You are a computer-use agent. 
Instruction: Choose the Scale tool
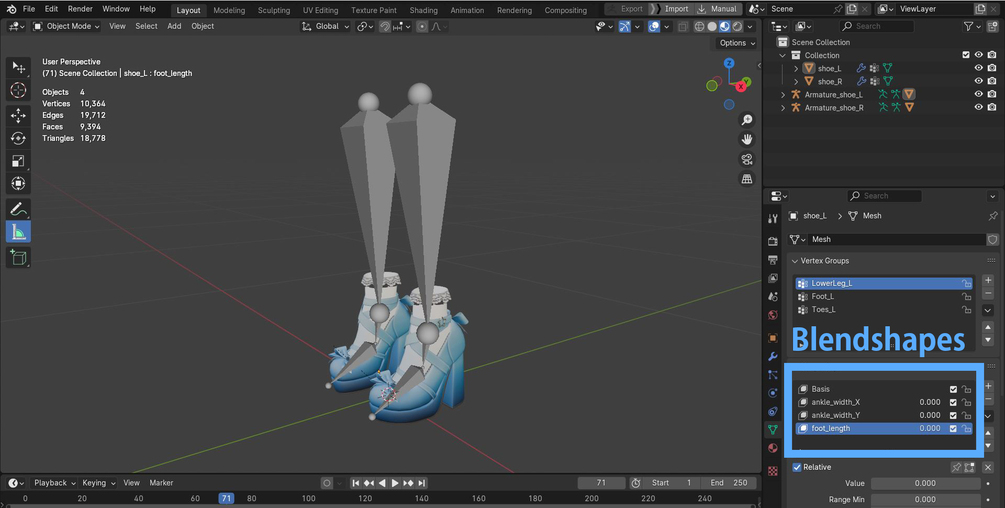(18, 161)
